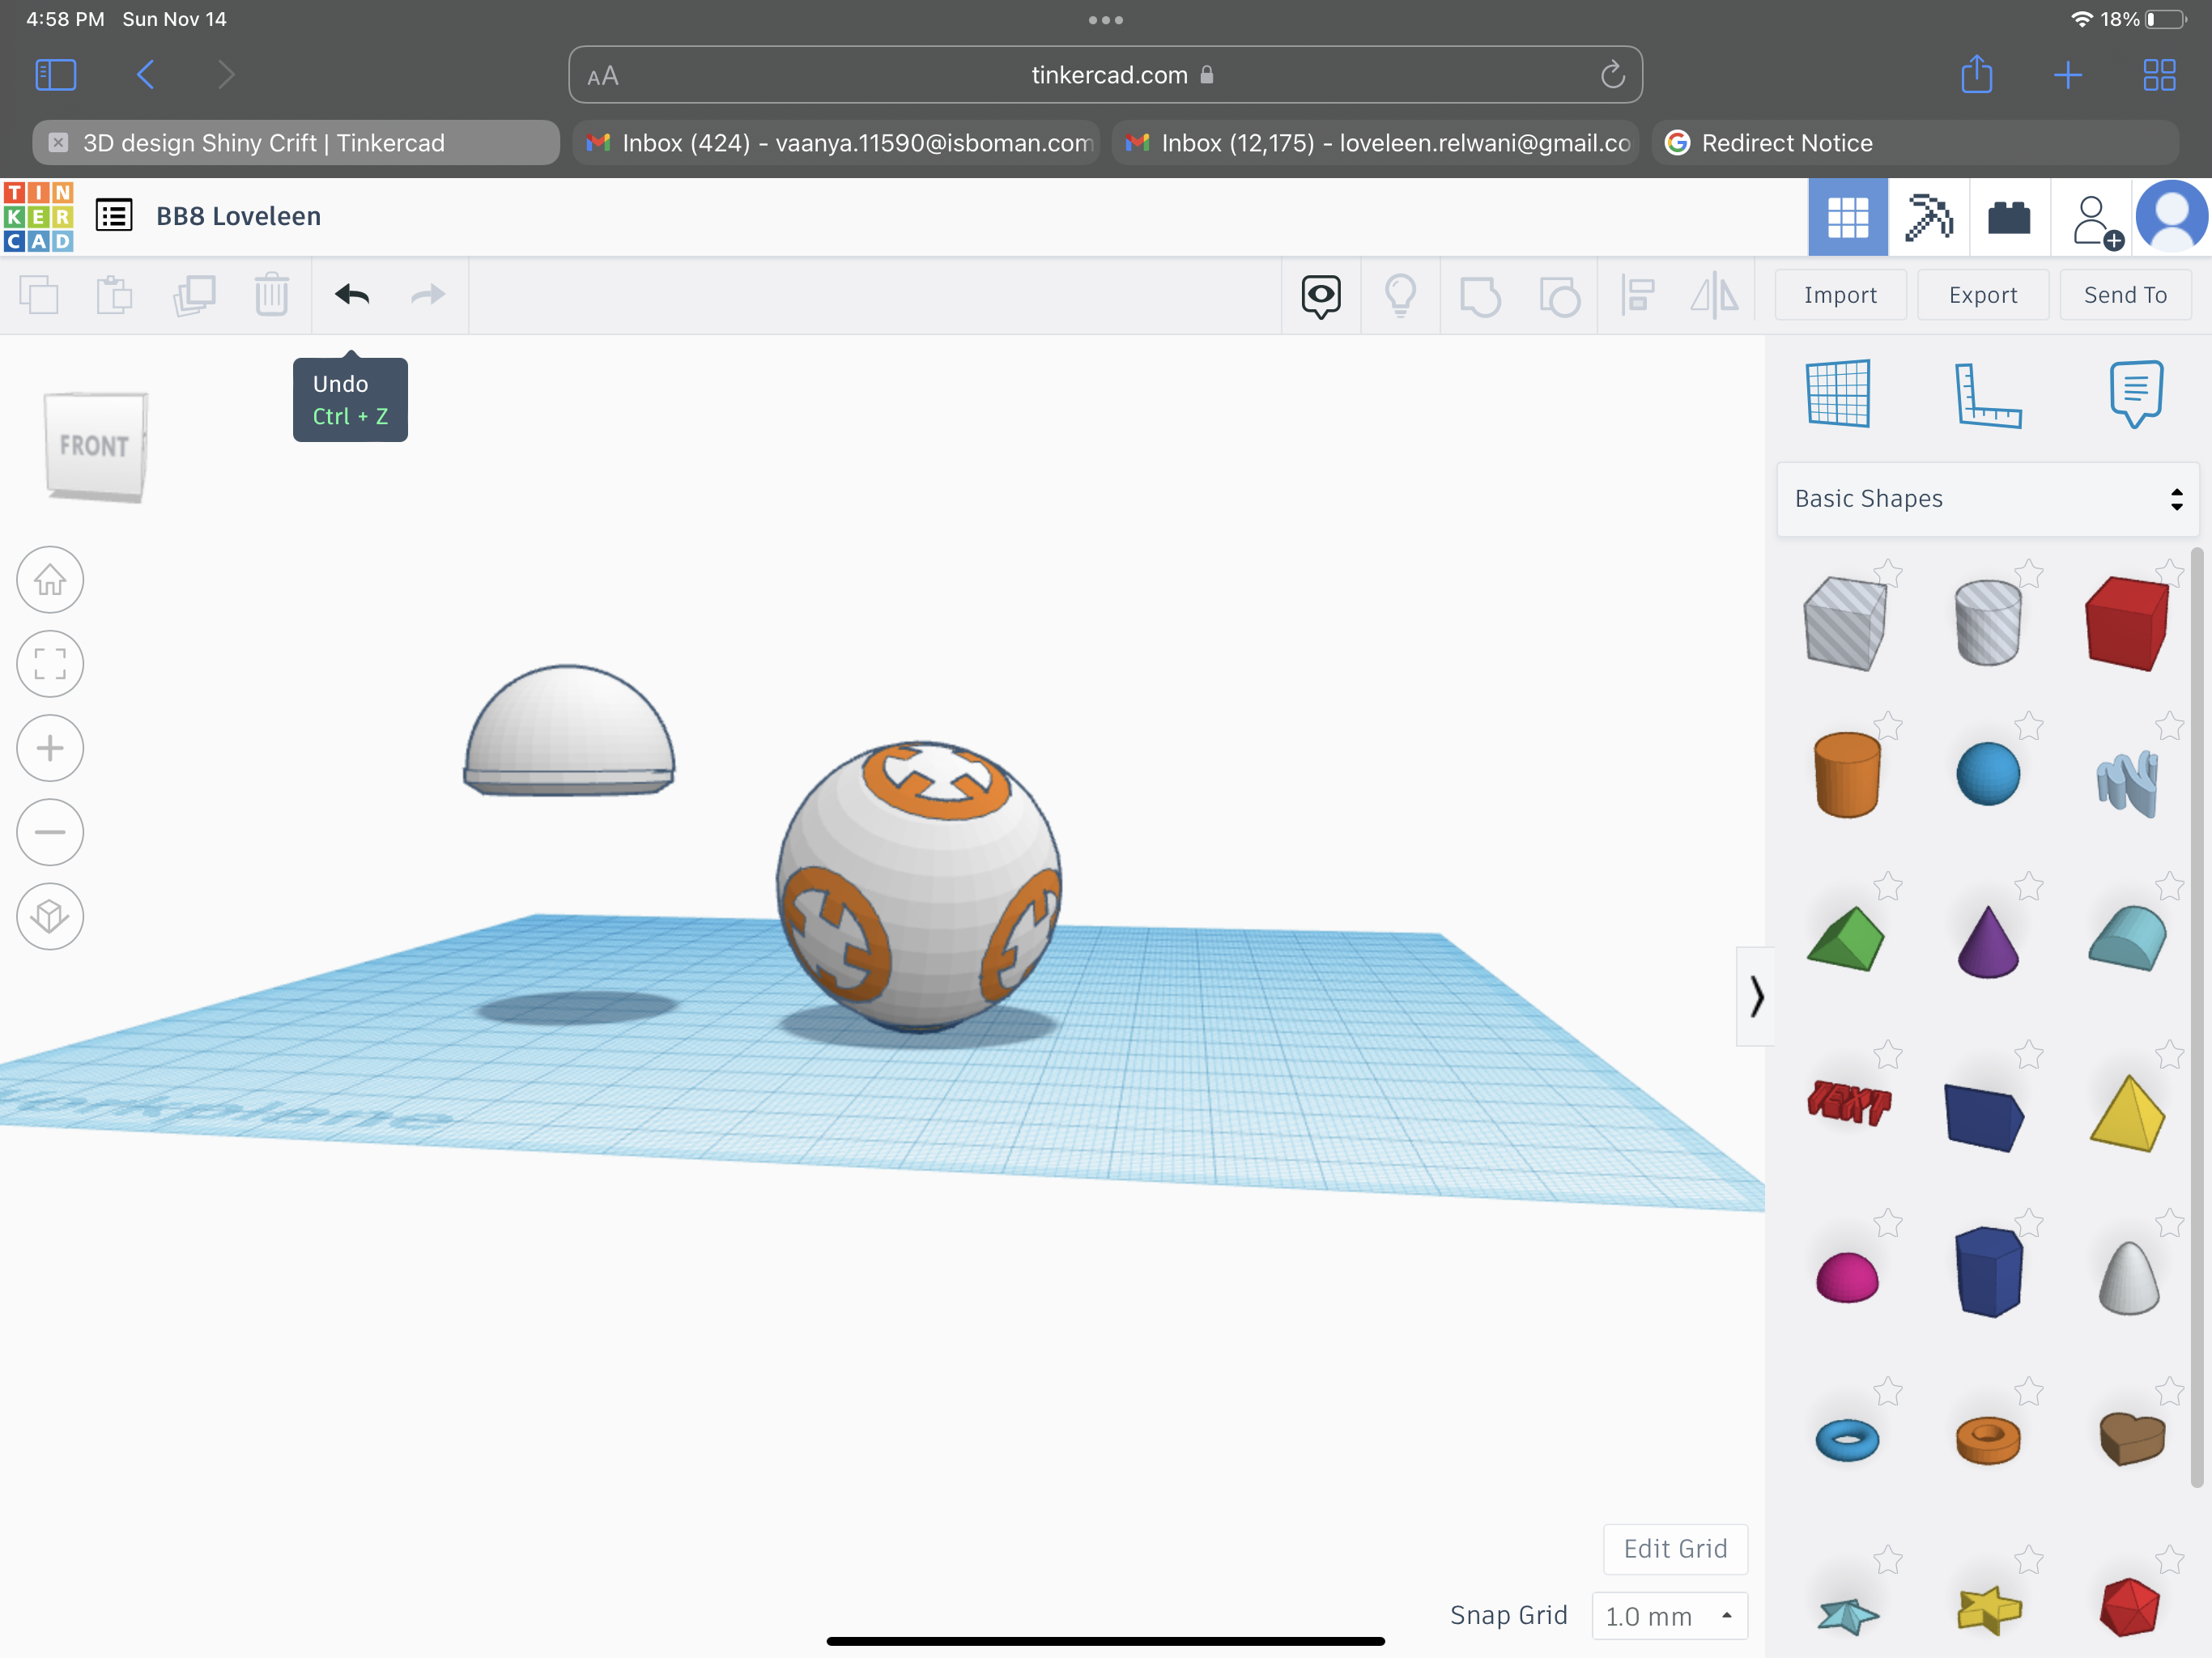
Task: Select the purple Cone shape
Action: [1987, 941]
